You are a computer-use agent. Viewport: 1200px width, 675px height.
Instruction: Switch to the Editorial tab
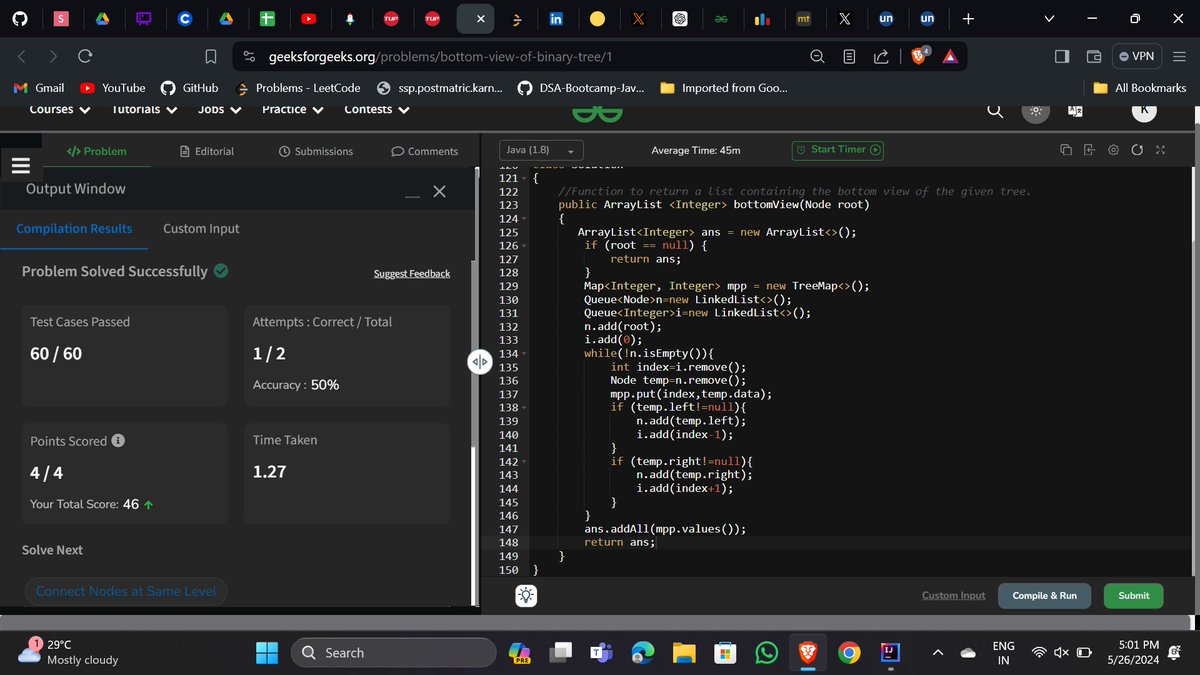(207, 151)
